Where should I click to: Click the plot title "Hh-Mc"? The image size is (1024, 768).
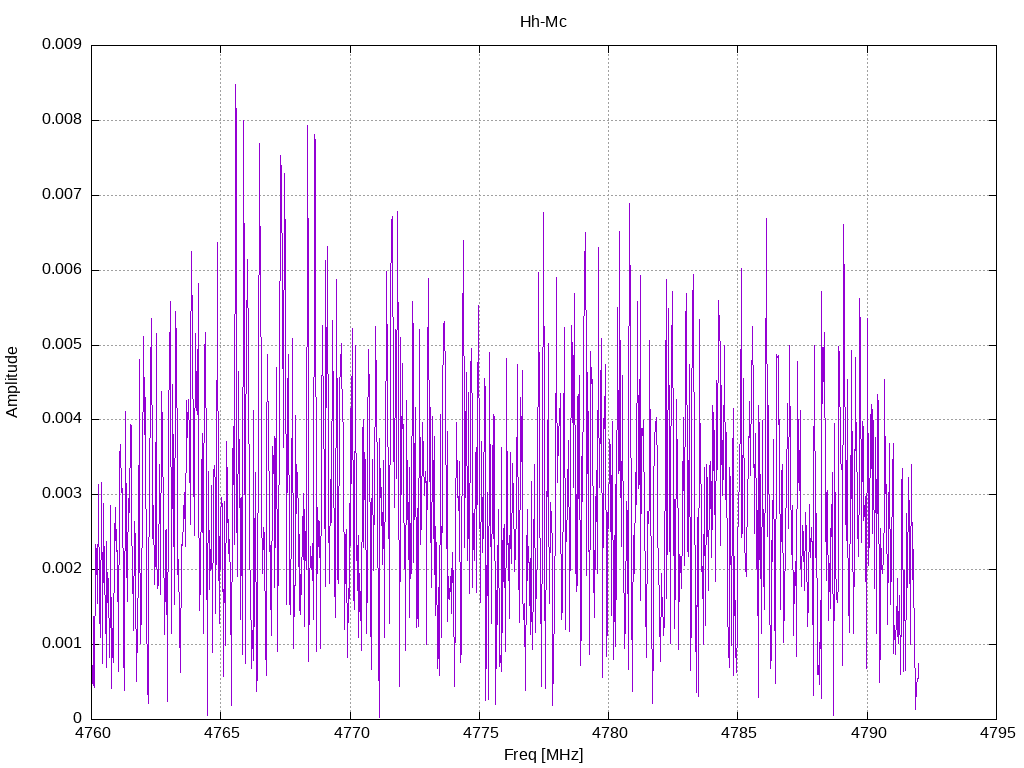543,22
